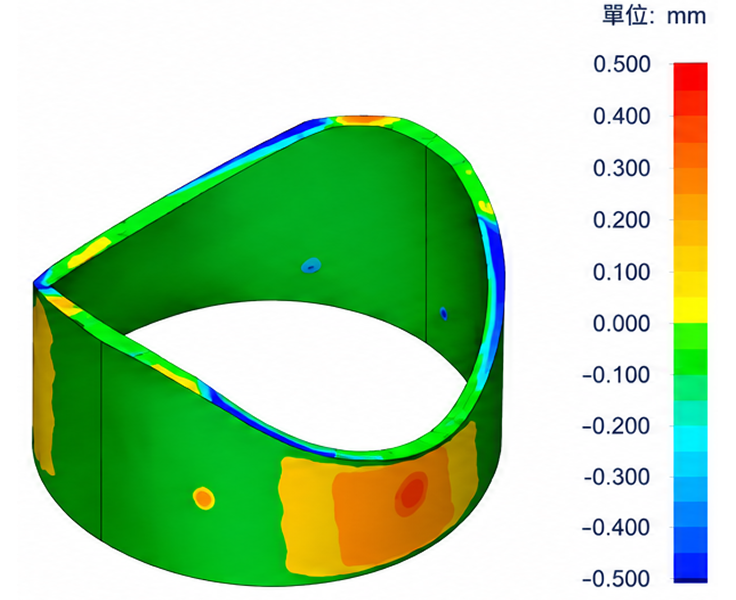Select the 0.100 scale value
The image size is (736, 600).
click(x=622, y=272)
